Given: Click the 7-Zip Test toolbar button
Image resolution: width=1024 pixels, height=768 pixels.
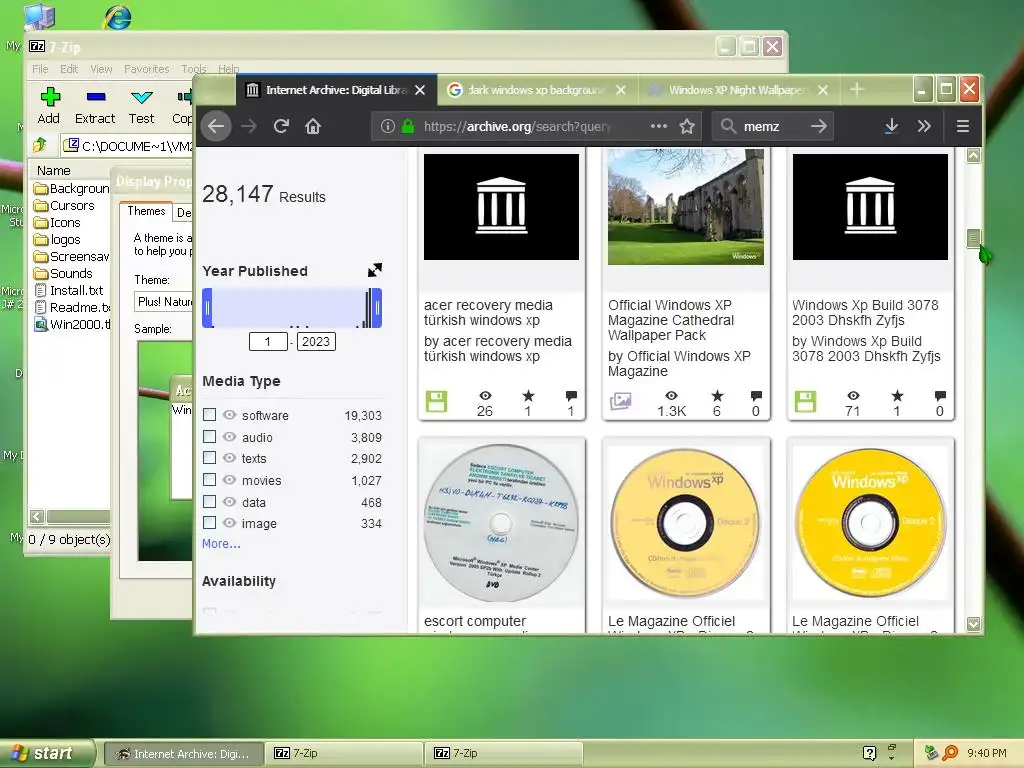Looking at the screenshot, I should tap(142, 106).
